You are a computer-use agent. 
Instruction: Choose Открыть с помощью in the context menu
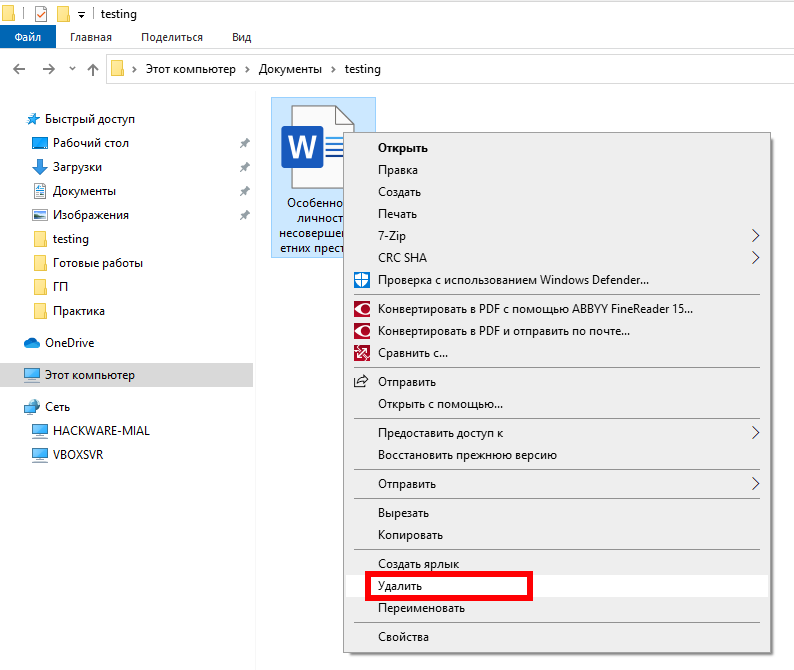coord(557,404)
